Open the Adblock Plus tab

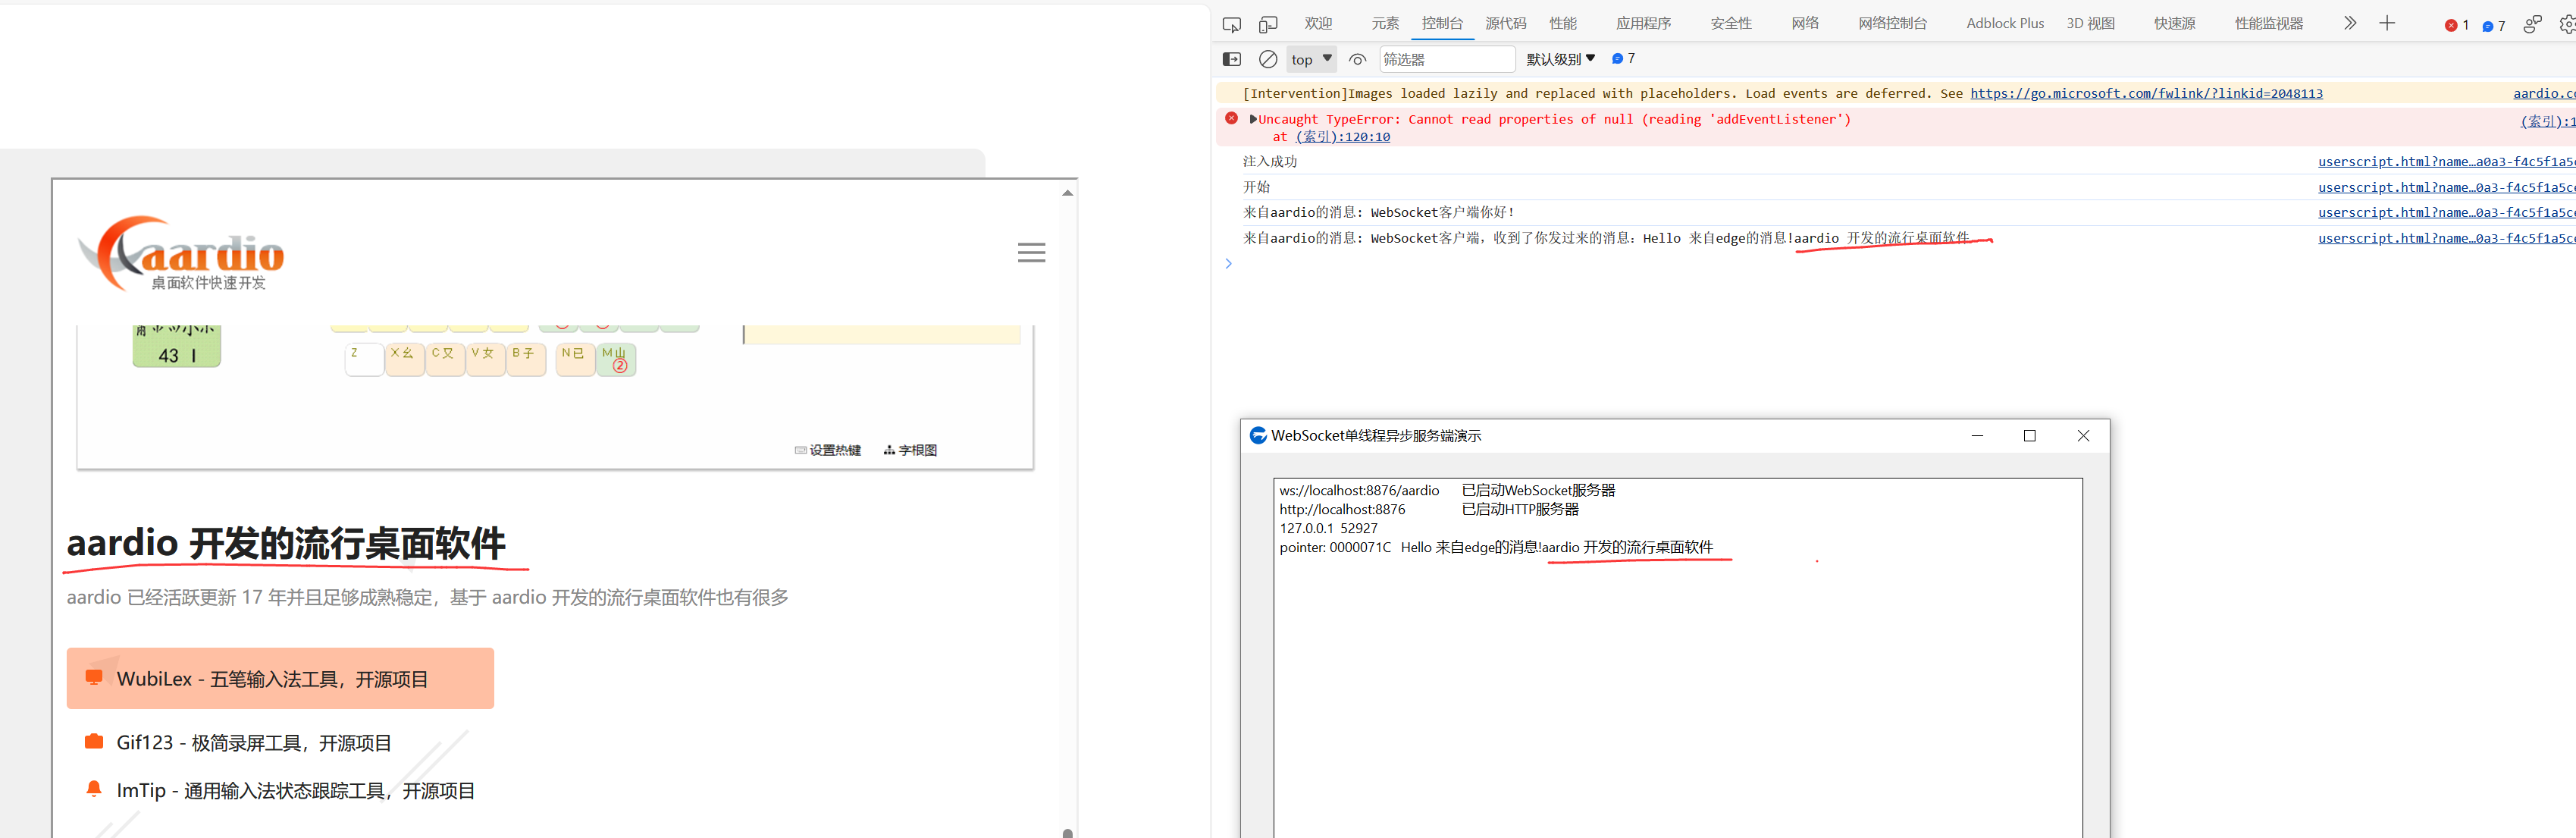pyautogui.click(x=2004, y=23)
